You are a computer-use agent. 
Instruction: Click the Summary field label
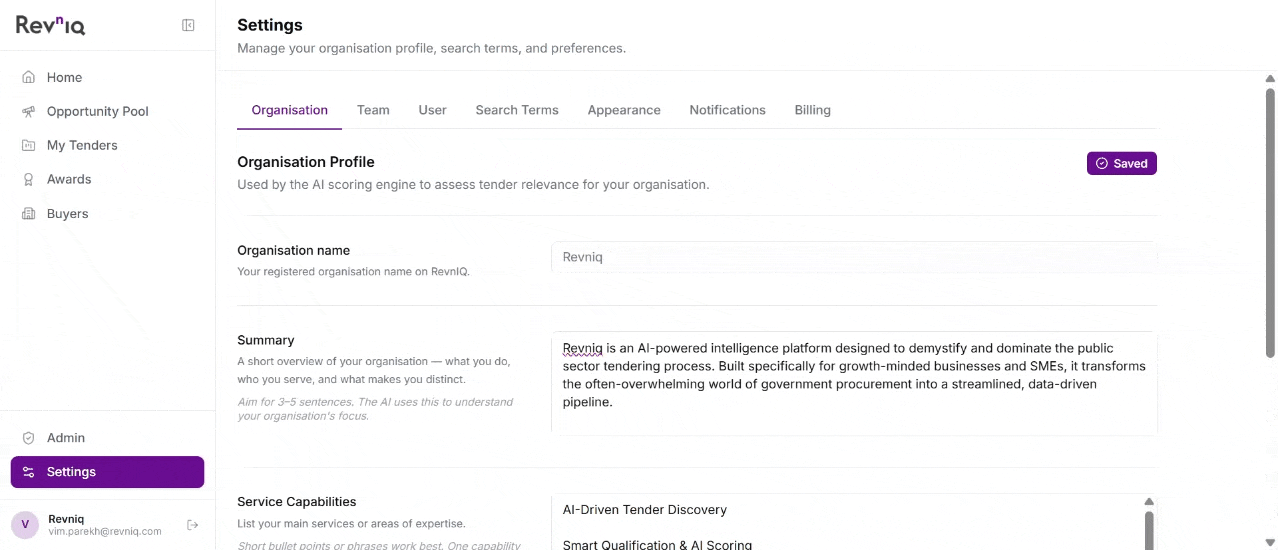pyautogui.click(x=266, y=340)
